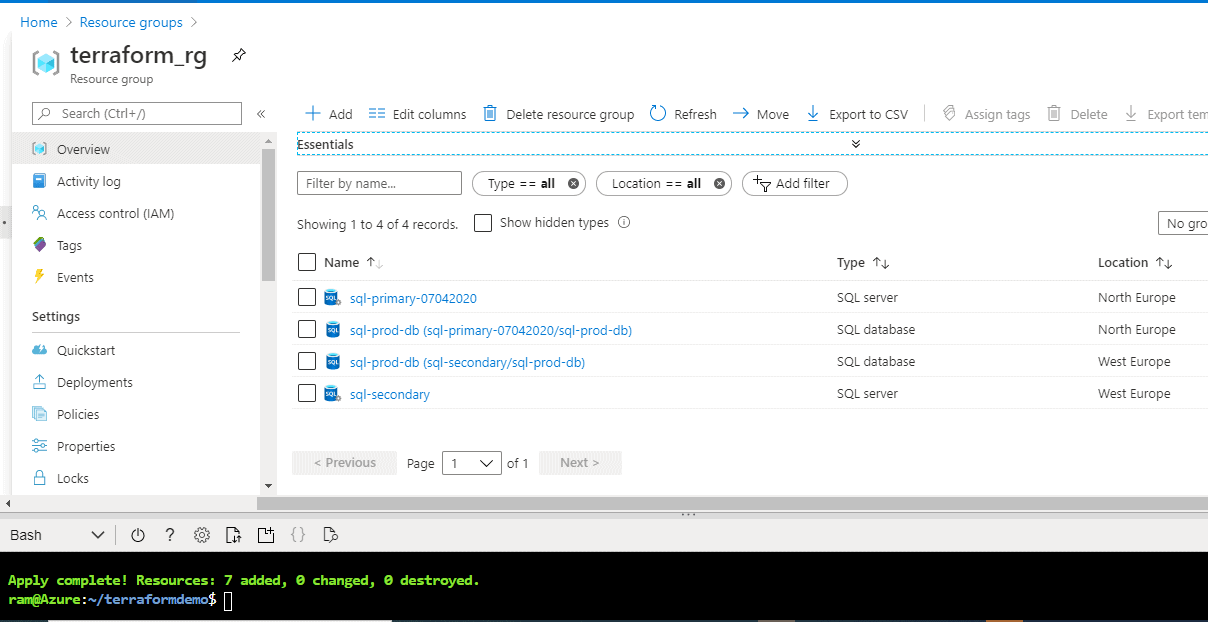The height and width of the screenshot is (622, 1208).
Task: Click the SQL icon beside sql-secondary
Action: point(333,394)
